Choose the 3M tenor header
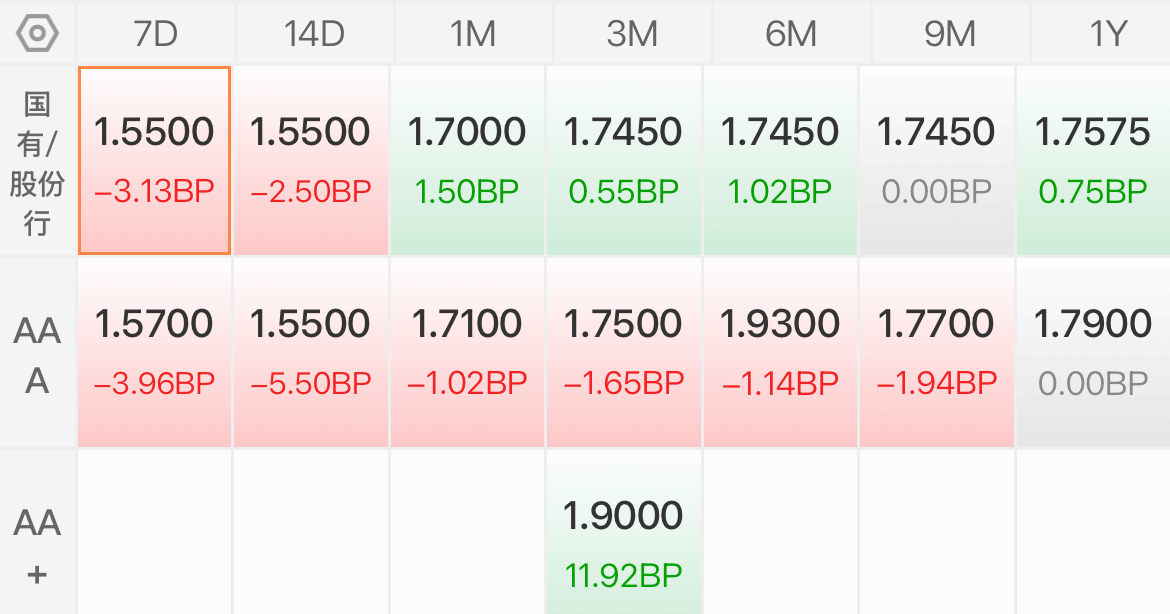 [x=631, y=34]
